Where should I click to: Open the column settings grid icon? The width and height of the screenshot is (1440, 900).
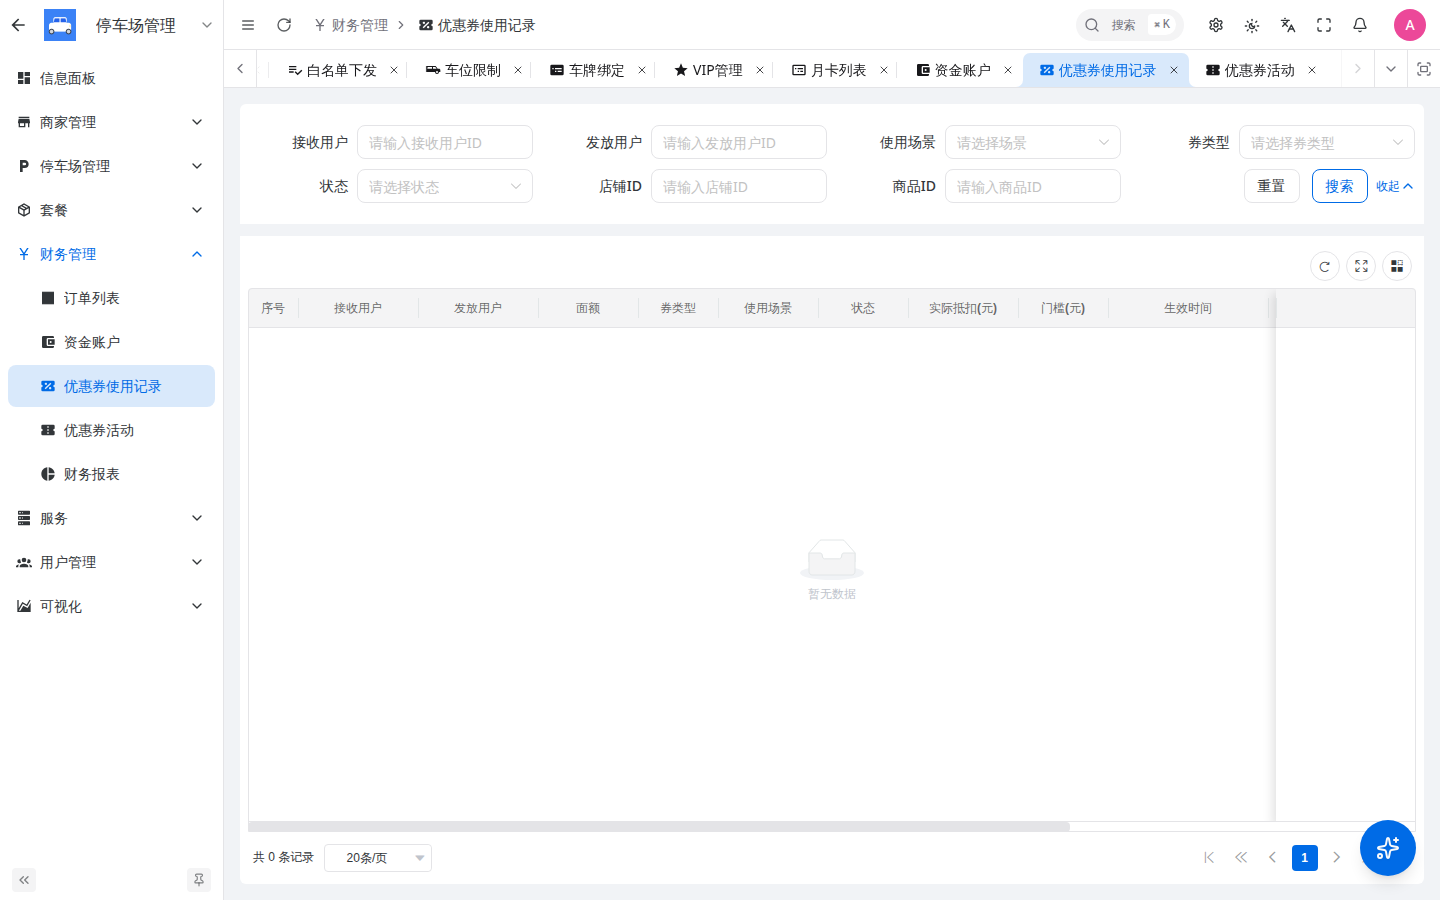1397,266
